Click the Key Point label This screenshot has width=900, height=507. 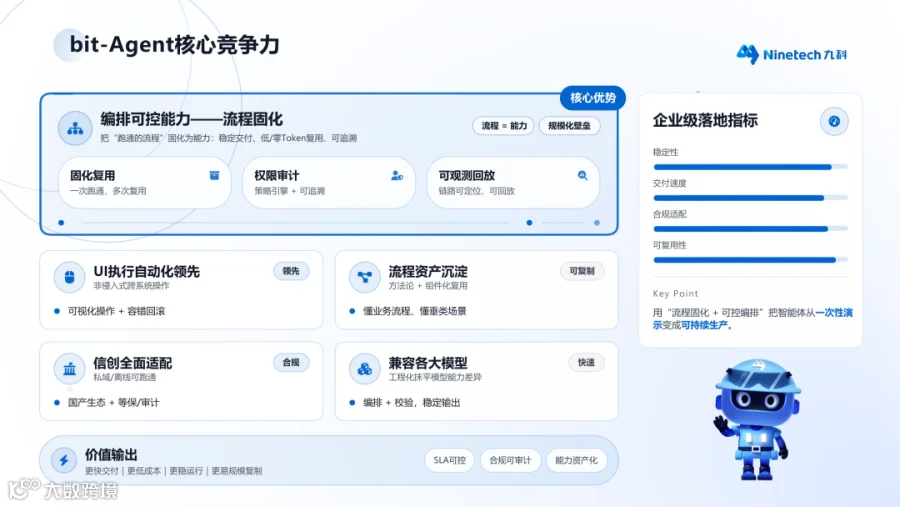pos(676,293)
